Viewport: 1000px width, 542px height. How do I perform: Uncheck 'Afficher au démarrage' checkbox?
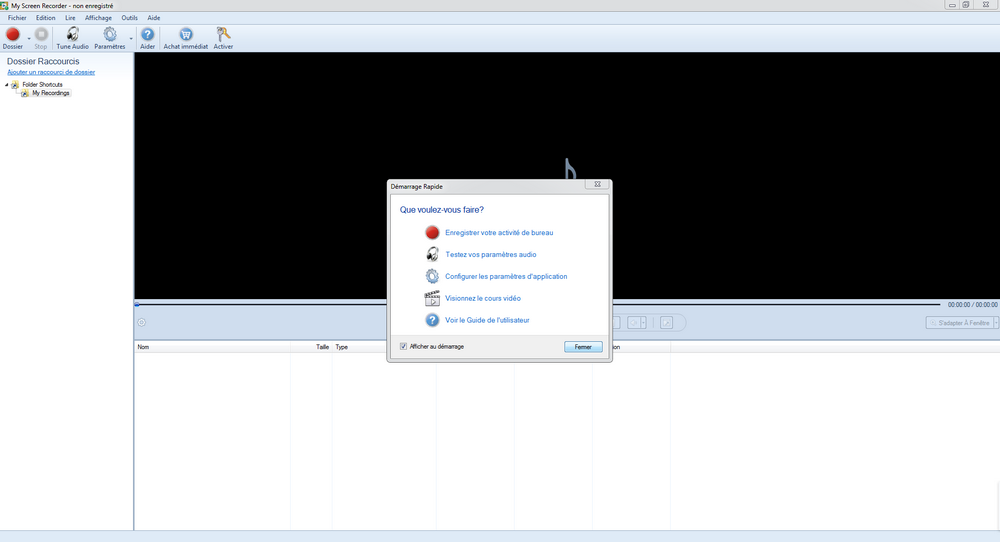[403, 346]
